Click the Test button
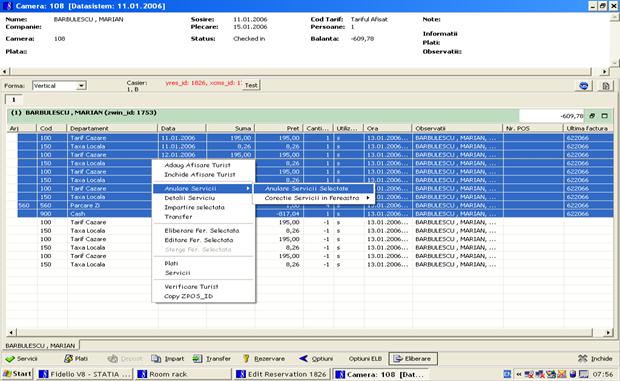 [x=251, y=85]
